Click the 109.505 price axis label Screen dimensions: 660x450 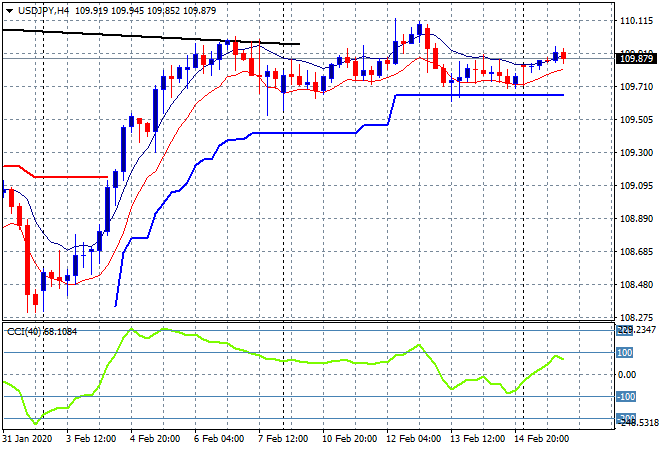[636, 120]
